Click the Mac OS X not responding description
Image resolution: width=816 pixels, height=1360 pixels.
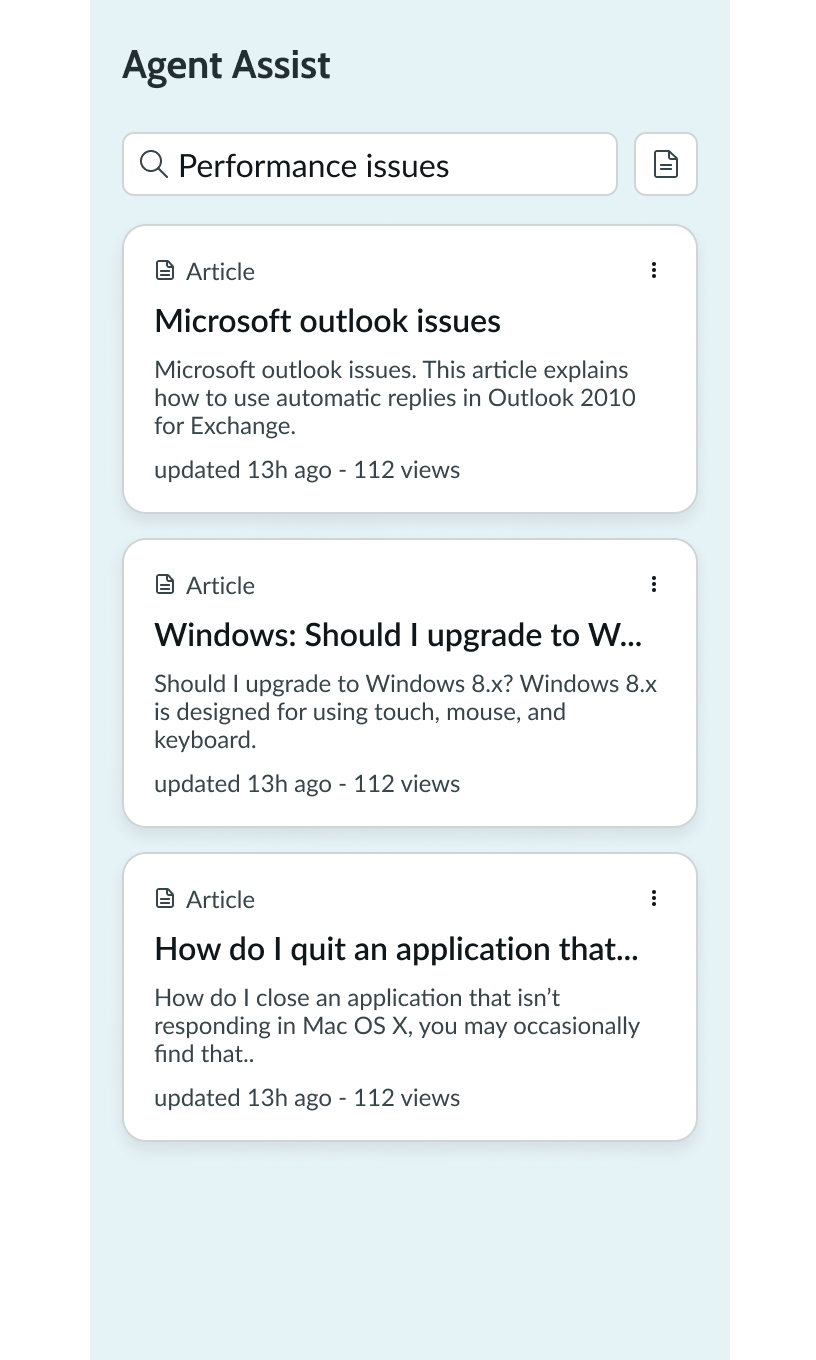[396, 1026]
